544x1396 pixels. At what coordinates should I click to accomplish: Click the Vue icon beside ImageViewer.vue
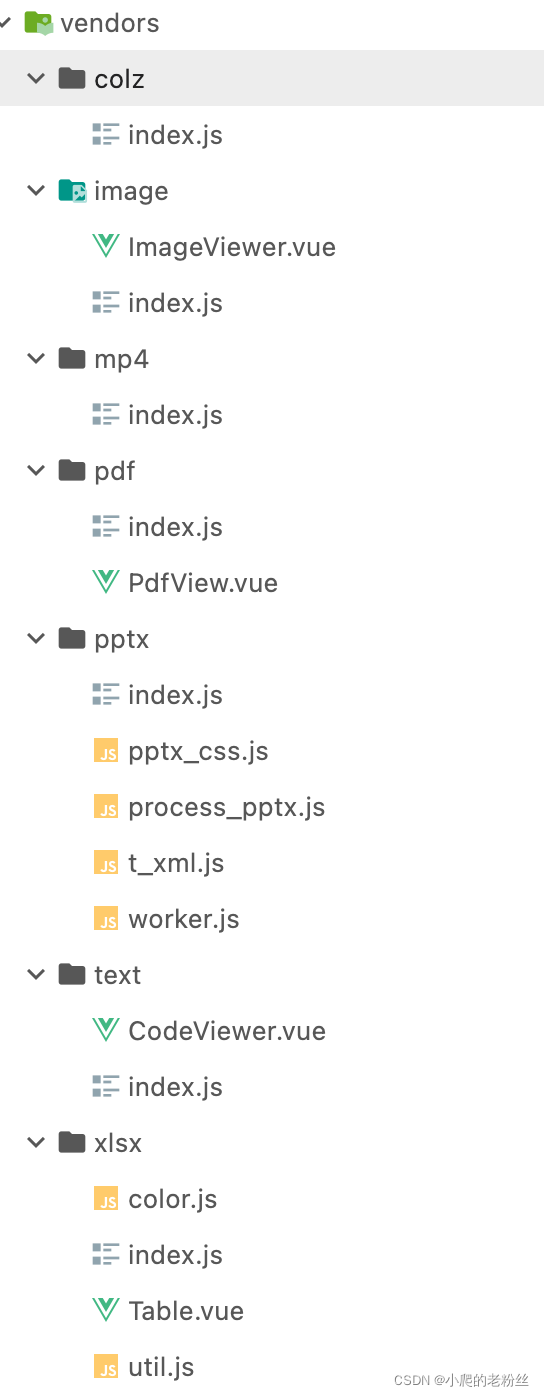[x=106, y=246]
